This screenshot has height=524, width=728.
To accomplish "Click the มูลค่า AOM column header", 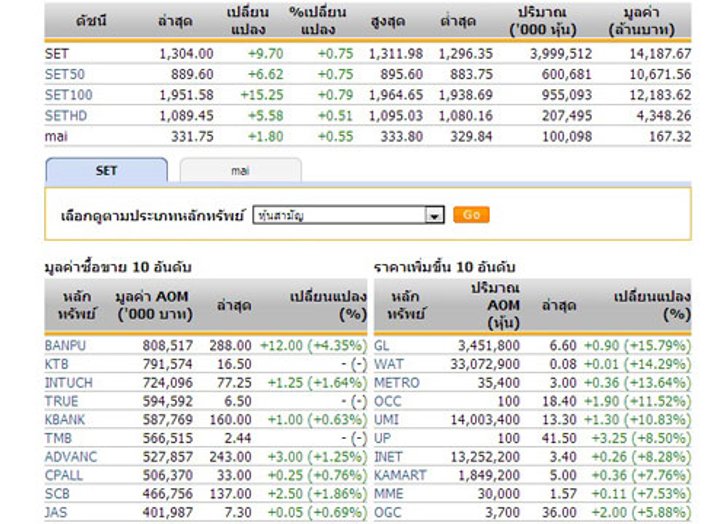I will pyautogui.click(x=153, y=305).
